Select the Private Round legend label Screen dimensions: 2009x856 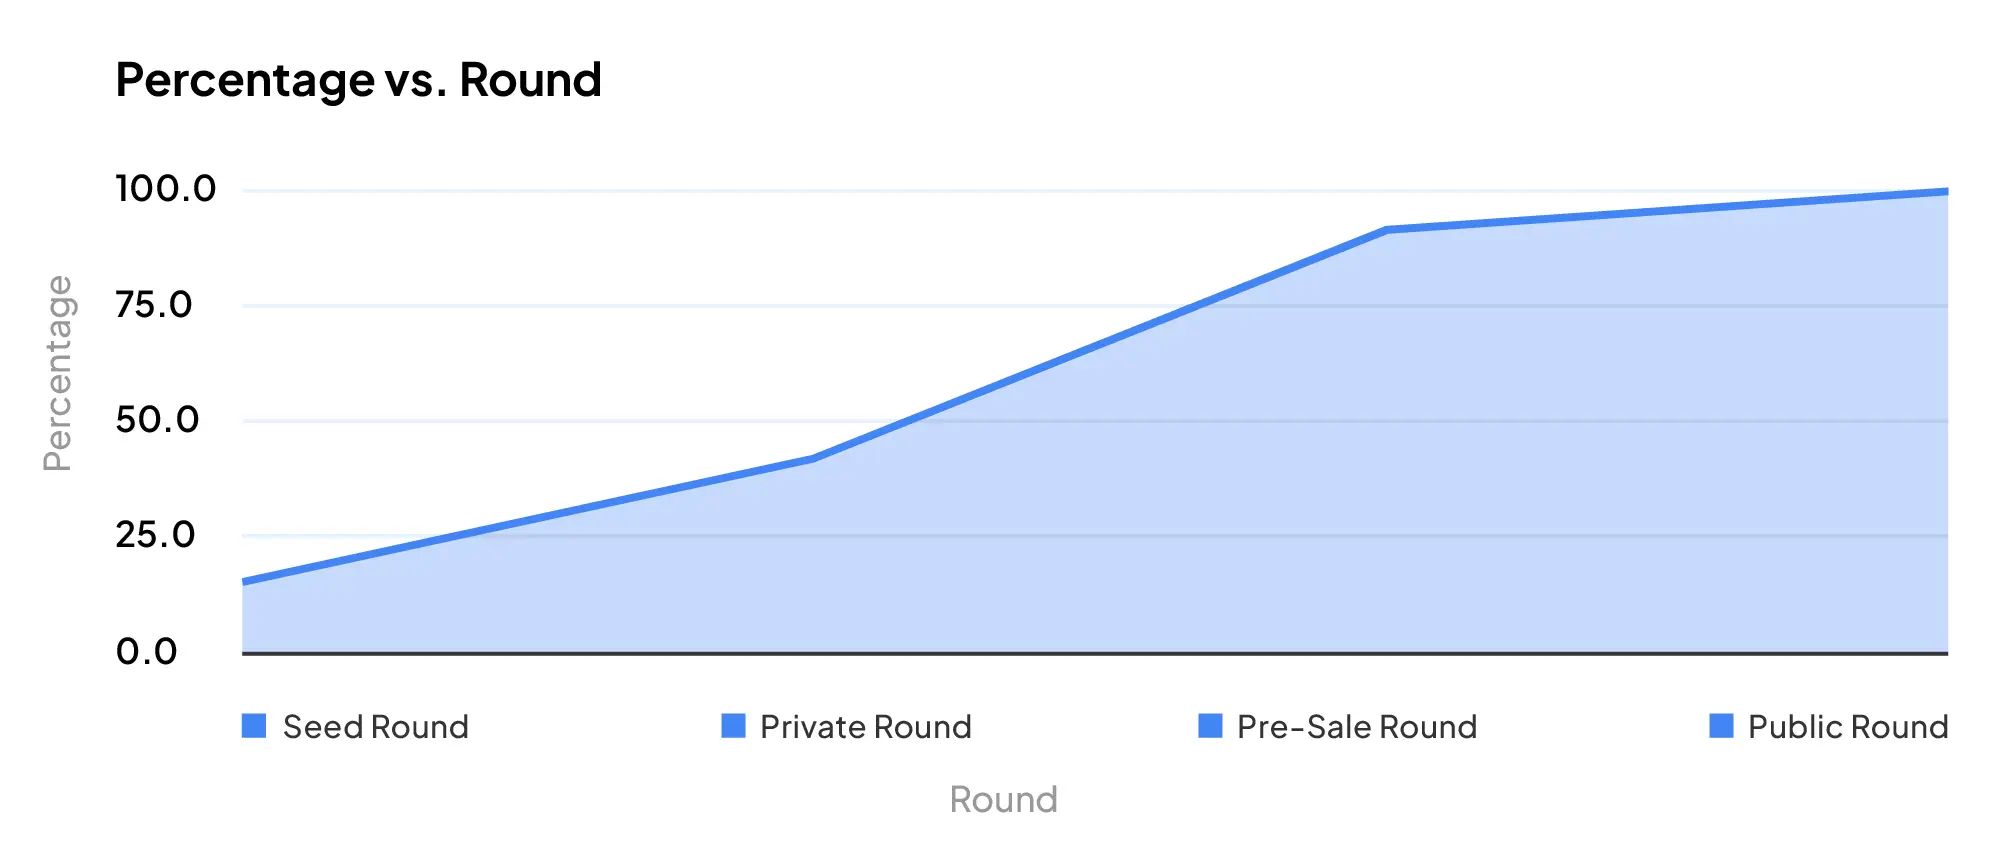[x=865, y=727]
